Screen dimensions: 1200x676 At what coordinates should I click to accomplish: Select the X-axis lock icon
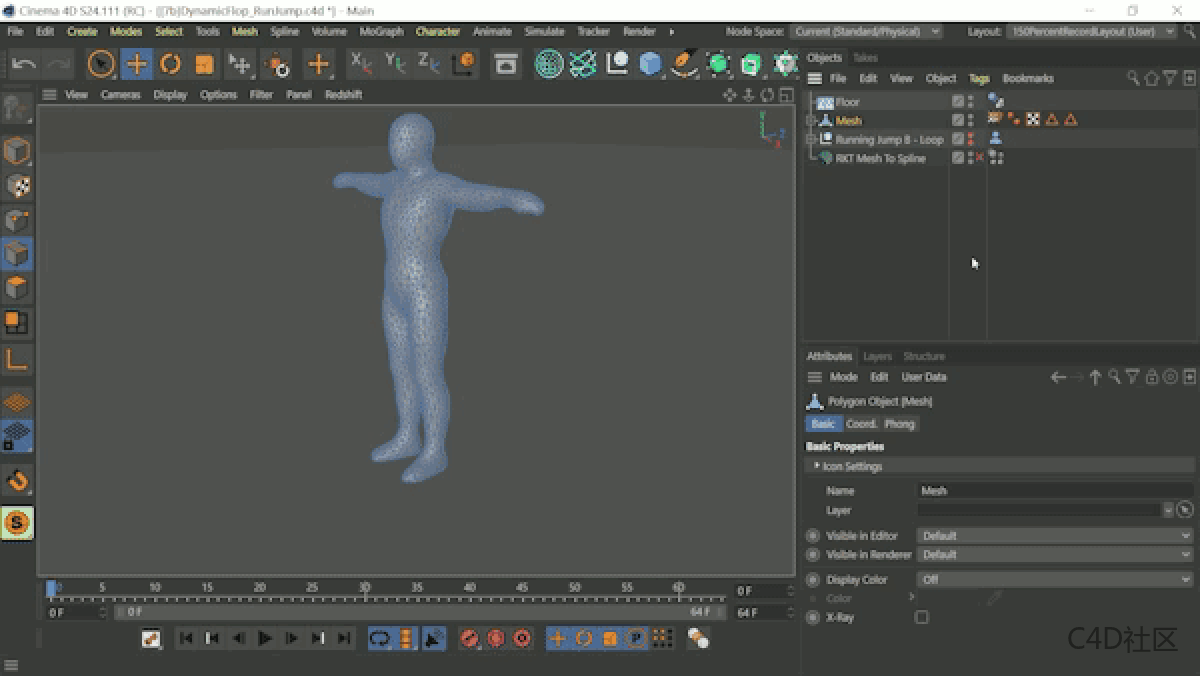(x=357, y=65)
